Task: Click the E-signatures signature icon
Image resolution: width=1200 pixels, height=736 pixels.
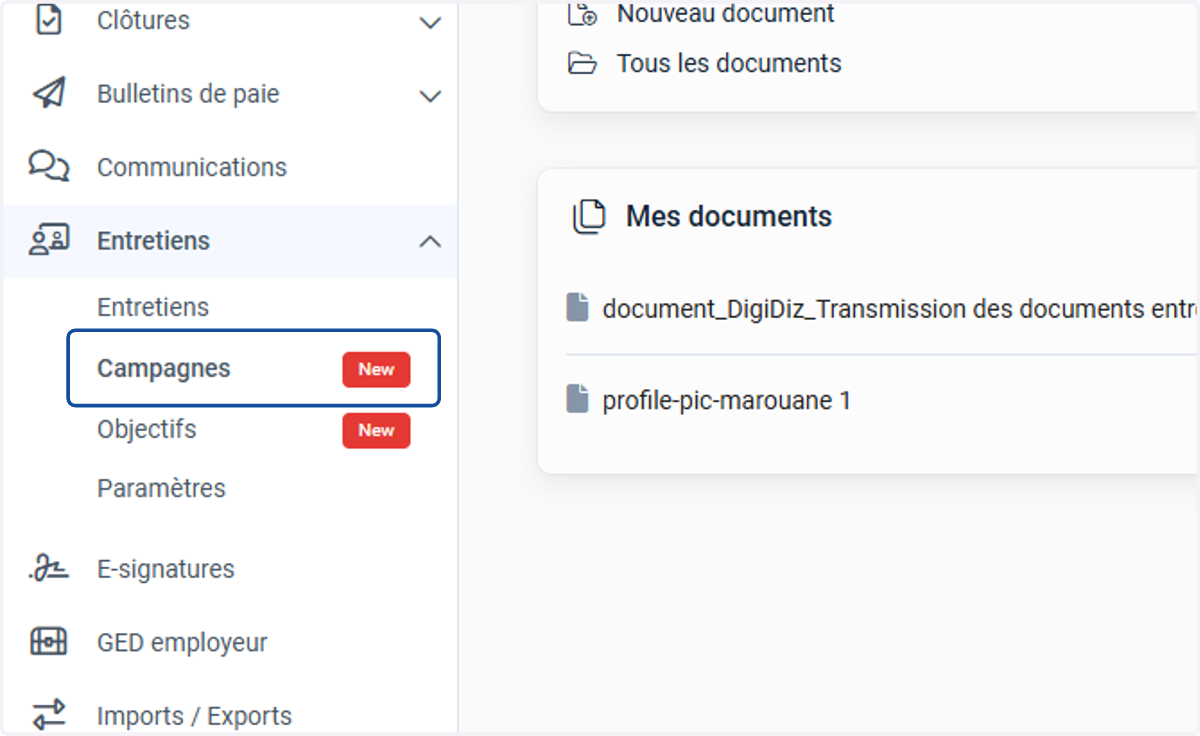Action: [49, 569]
